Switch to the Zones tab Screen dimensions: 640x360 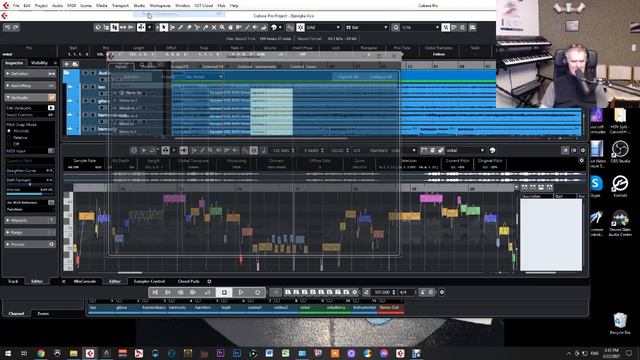pos(43,313)
